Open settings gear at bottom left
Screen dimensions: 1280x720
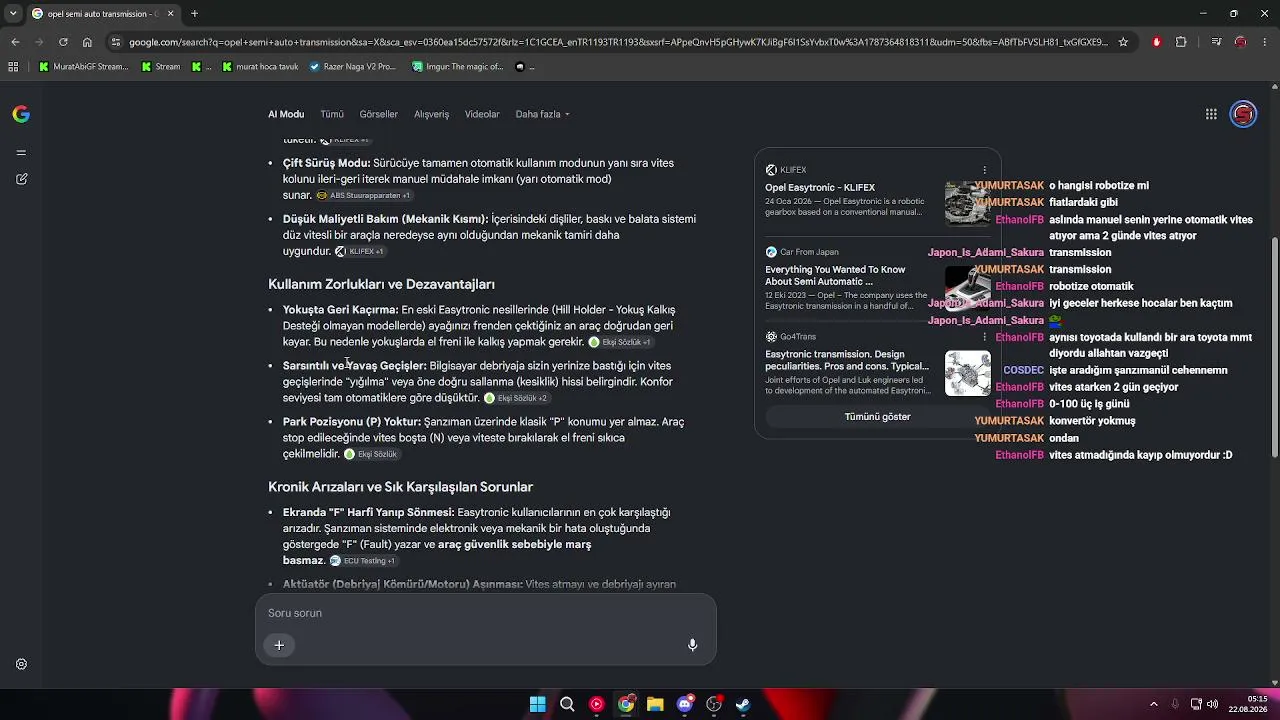21,664
